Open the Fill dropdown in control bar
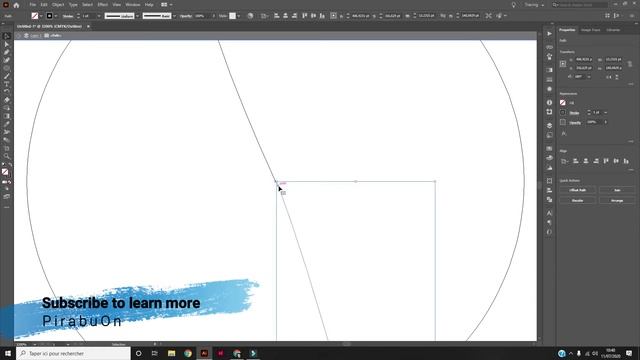The width and height of the screenshot is (640, 360). [41, 16]
